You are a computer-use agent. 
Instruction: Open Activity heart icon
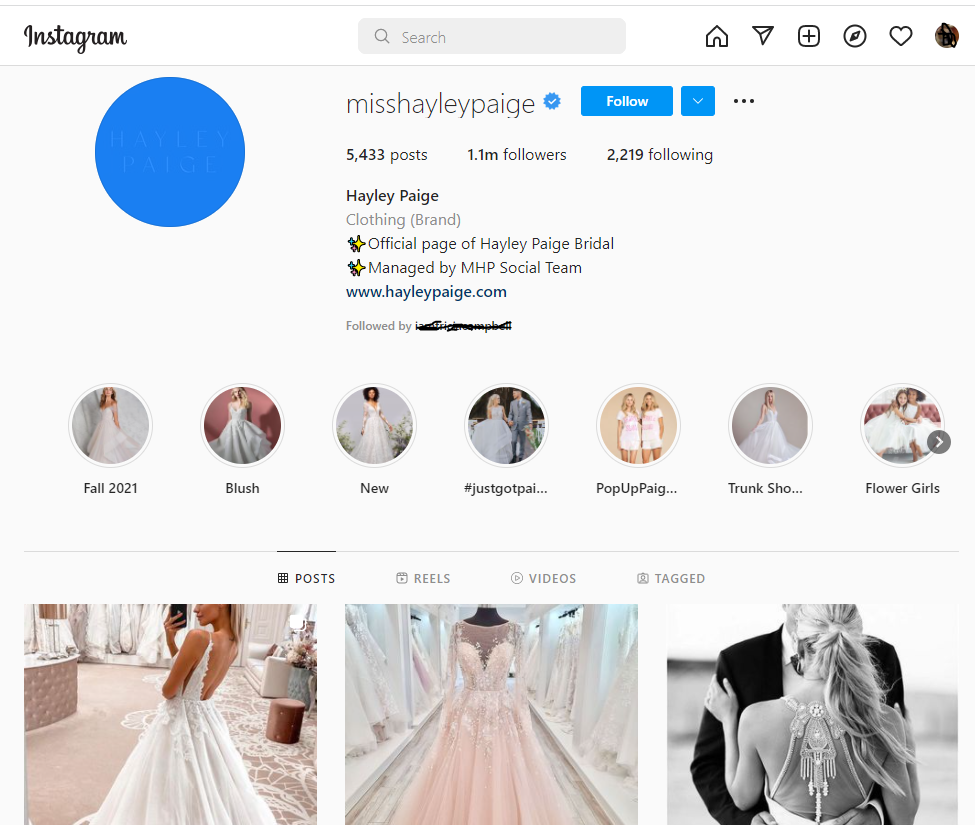point(900,36)
